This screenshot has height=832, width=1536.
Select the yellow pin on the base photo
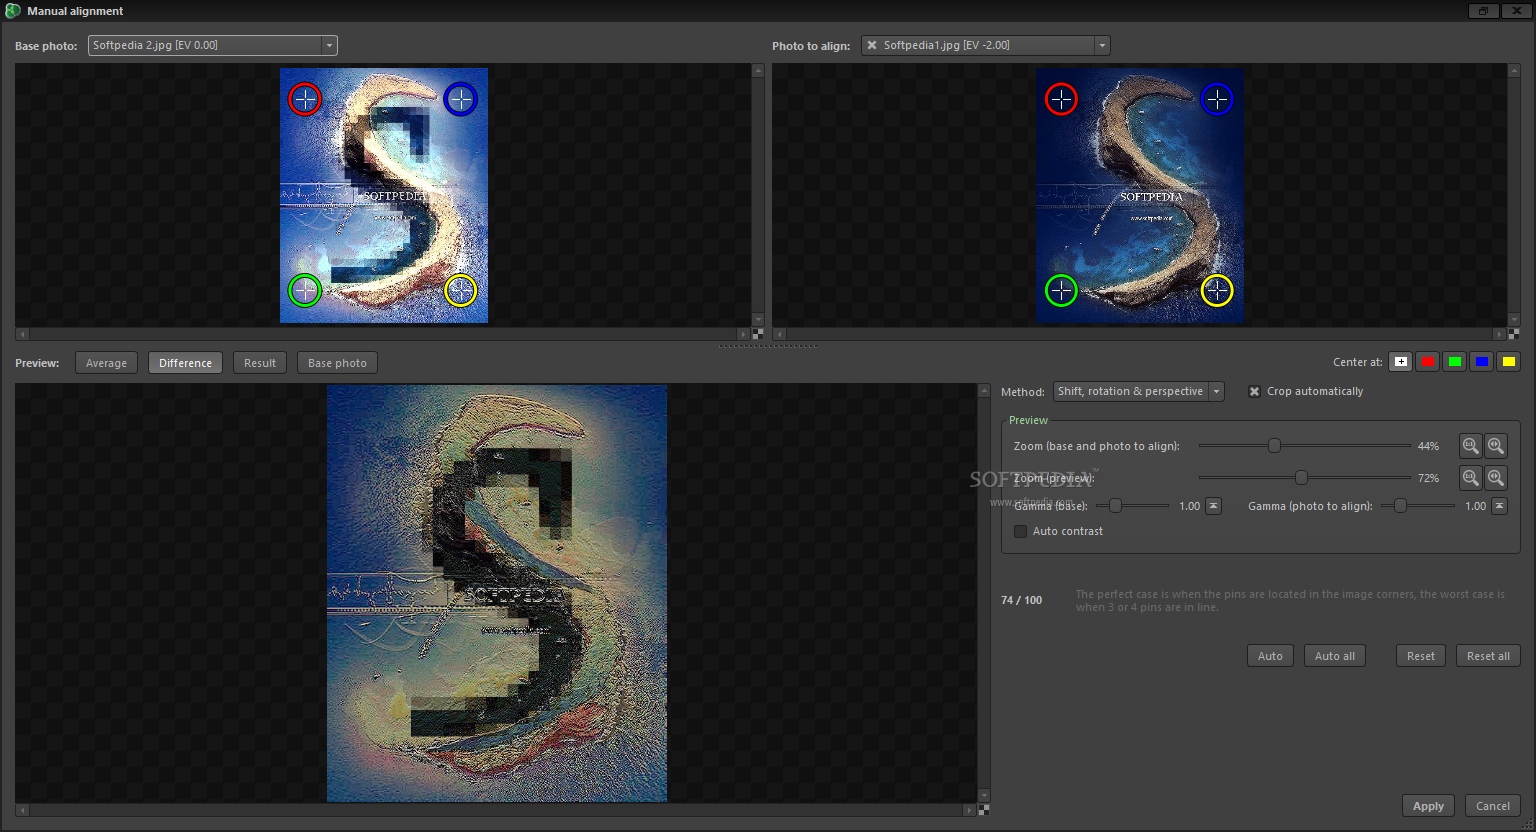[460, 290]
